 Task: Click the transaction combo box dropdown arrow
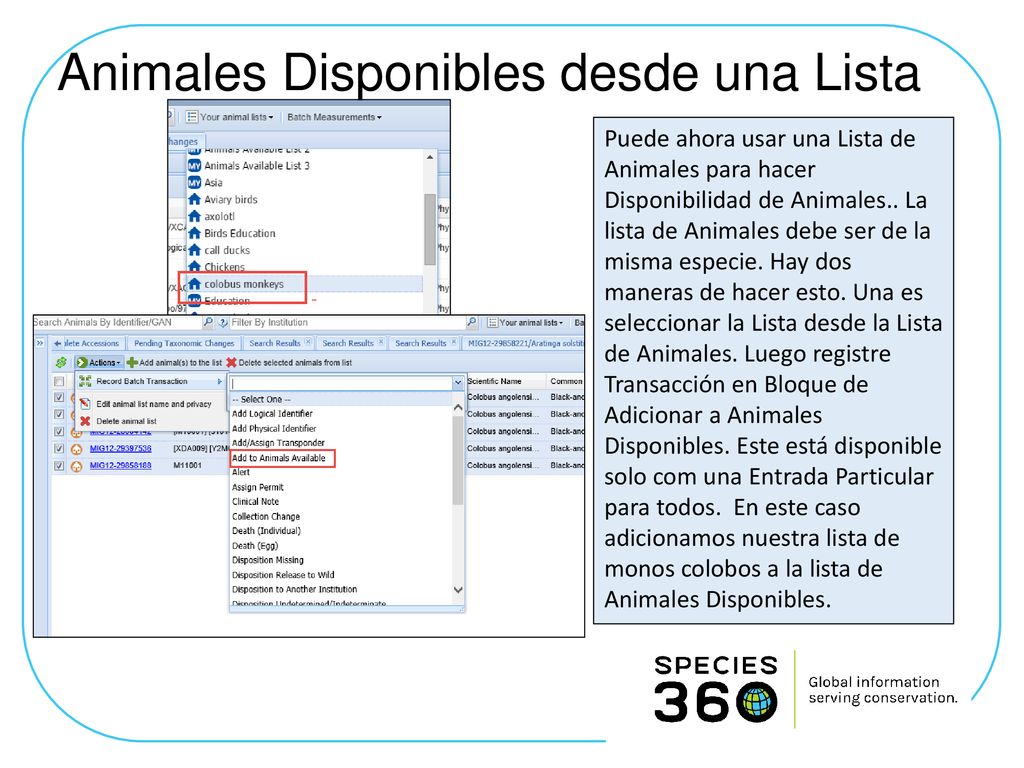point(458,383)
